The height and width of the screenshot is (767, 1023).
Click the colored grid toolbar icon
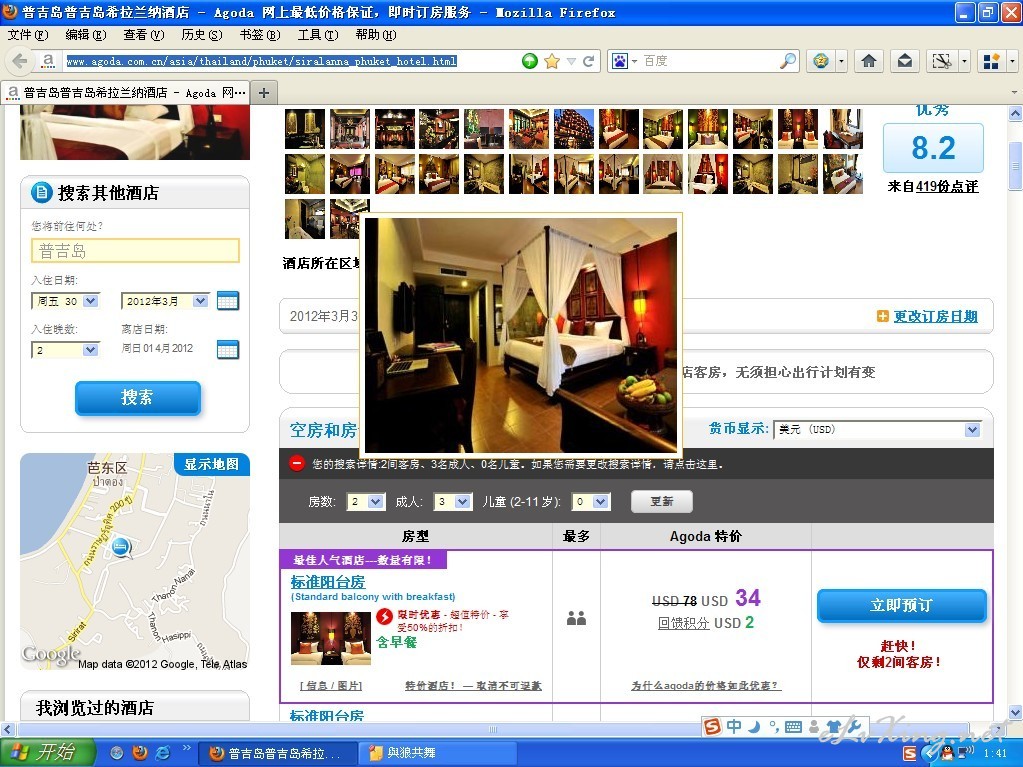(992, 61)
